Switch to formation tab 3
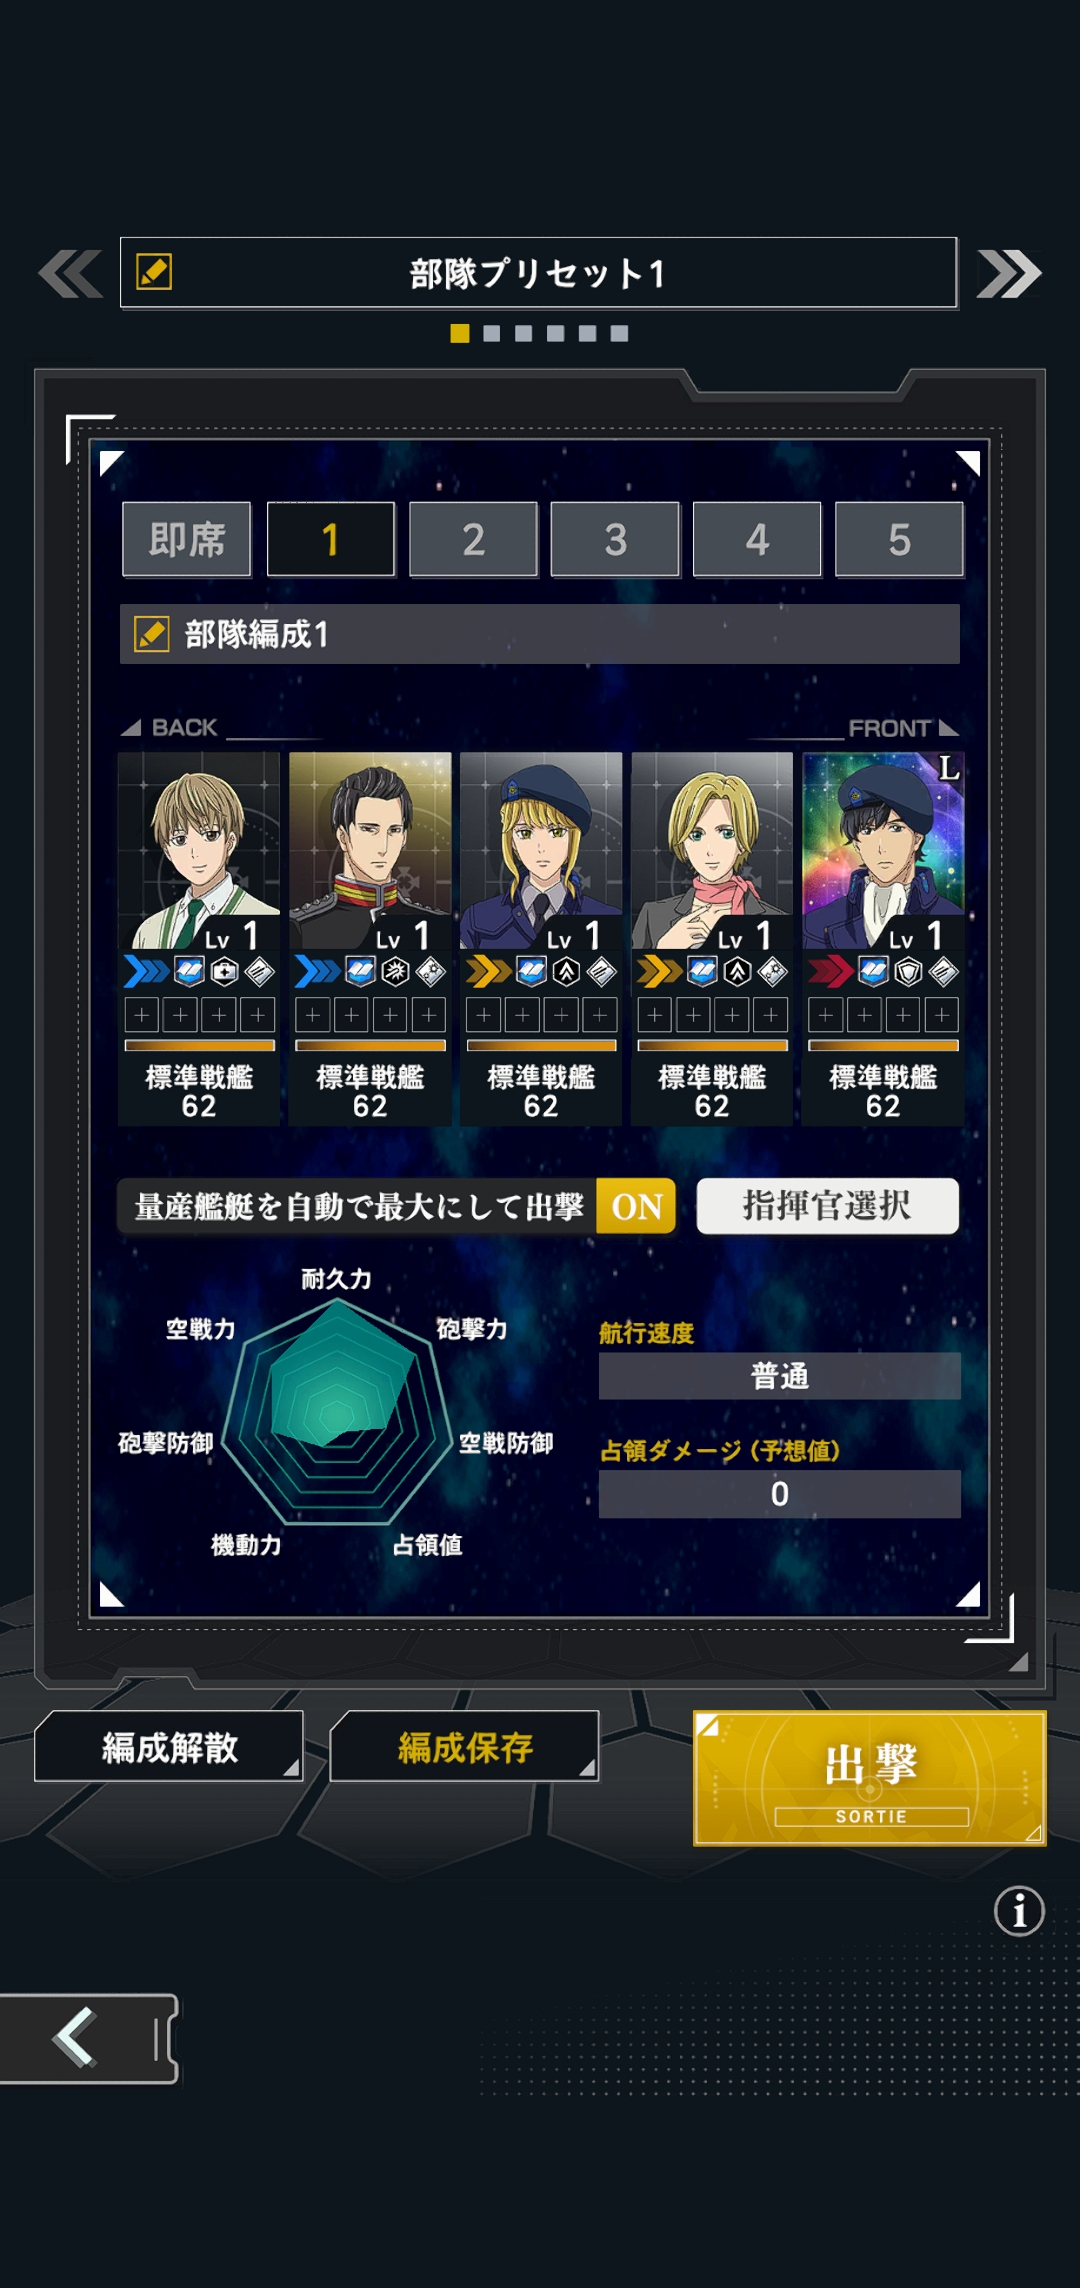 point(615,540)
